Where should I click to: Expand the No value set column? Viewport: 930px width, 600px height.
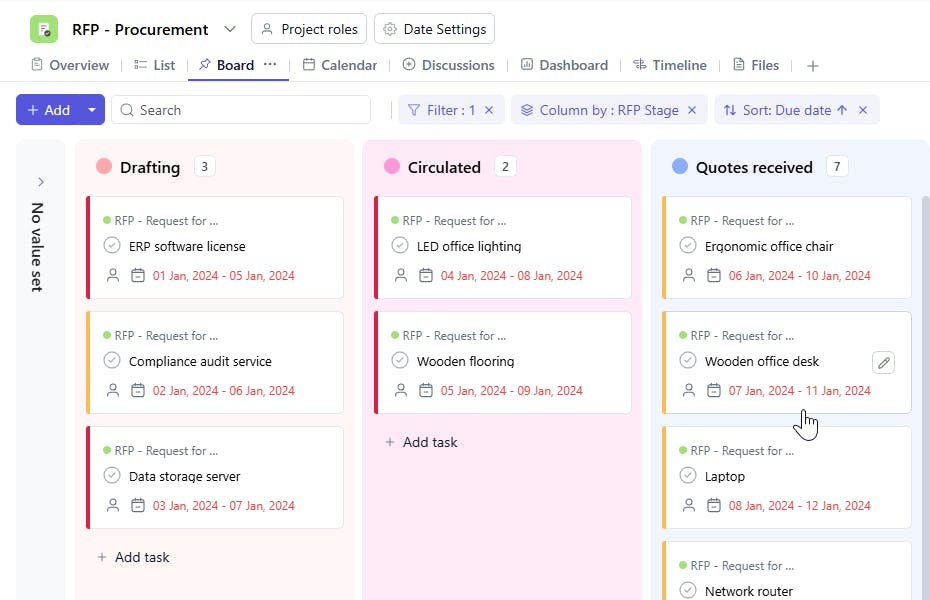(x=41, y=182)
